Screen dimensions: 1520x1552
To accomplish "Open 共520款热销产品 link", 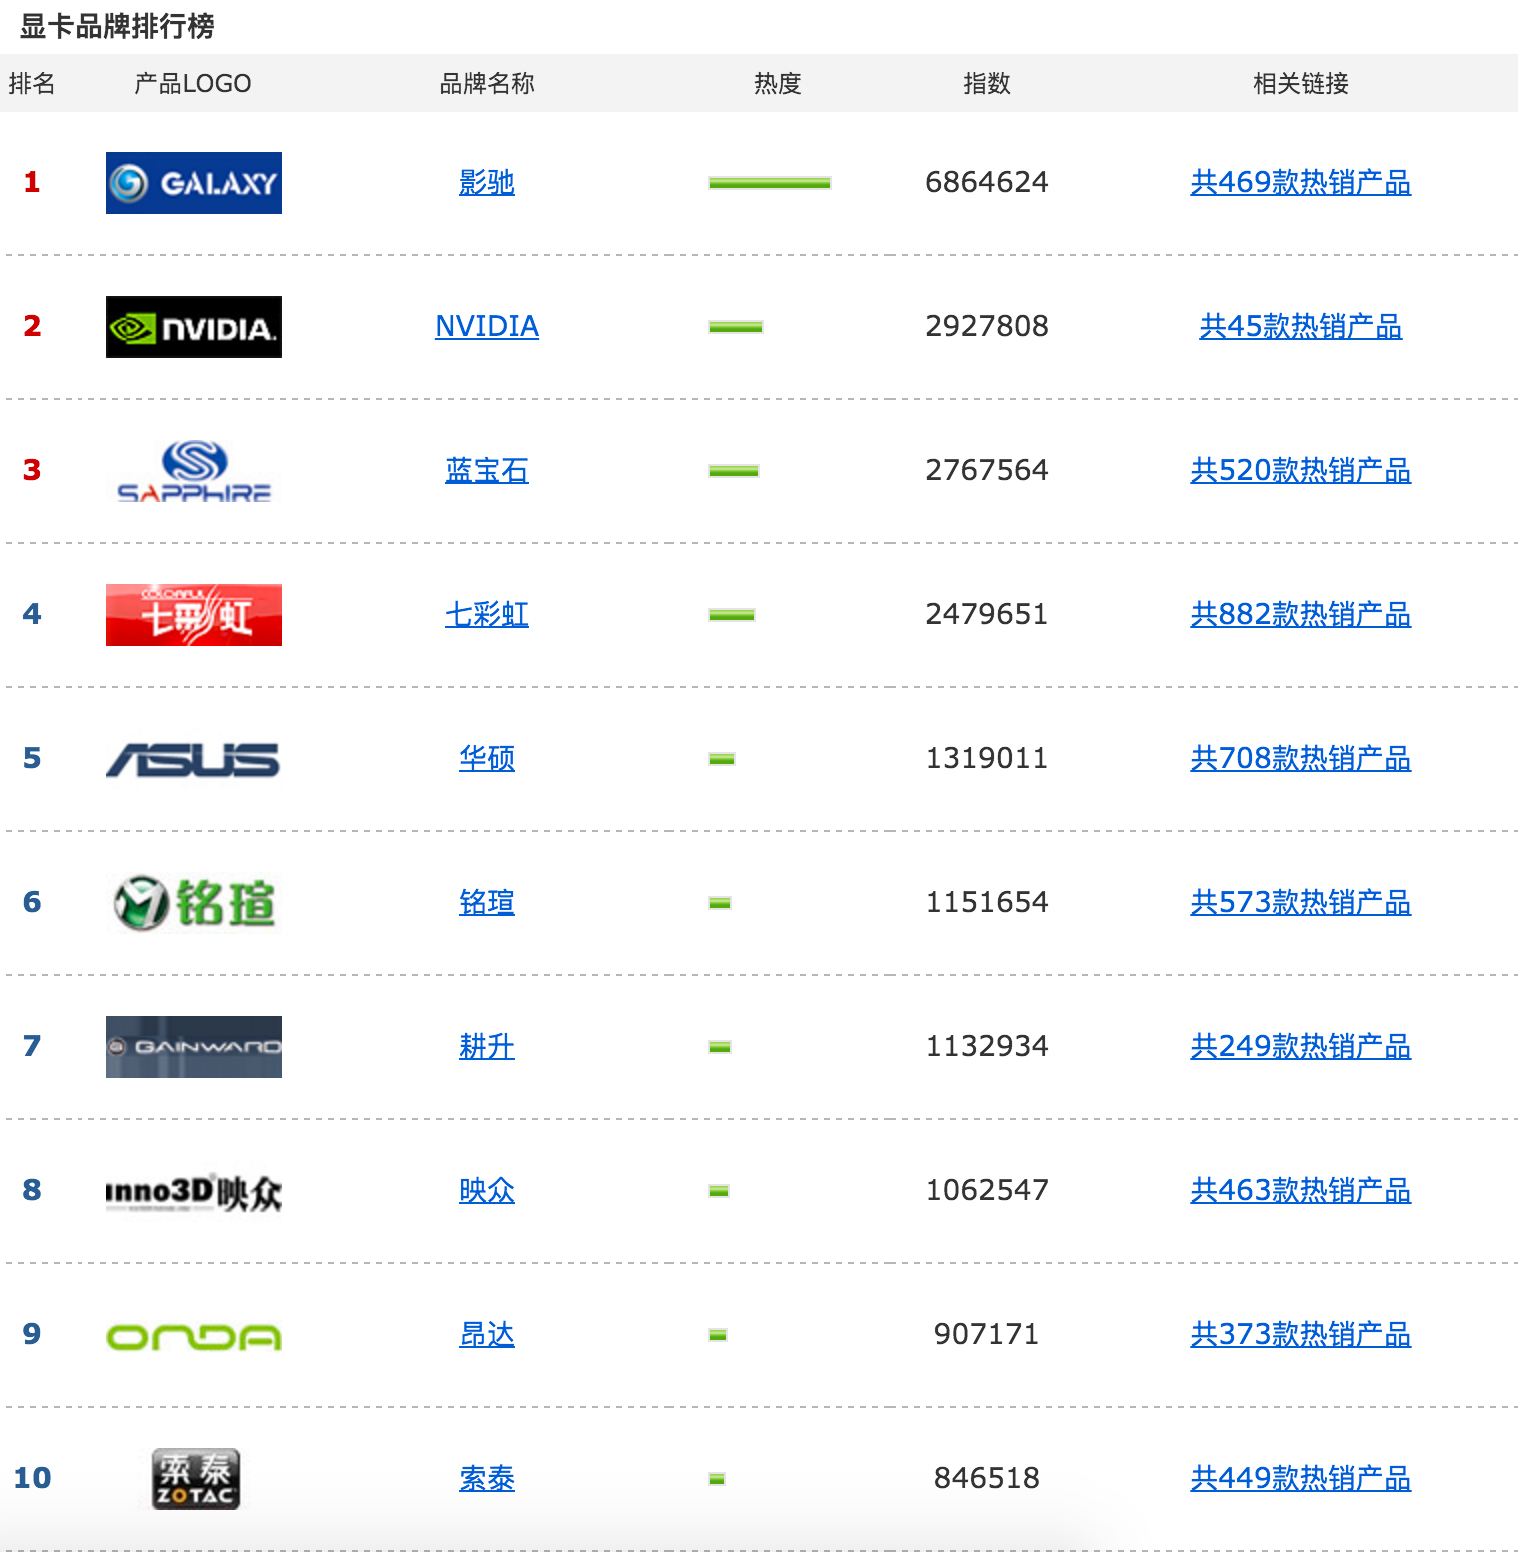I will [x=1301, y=471].
